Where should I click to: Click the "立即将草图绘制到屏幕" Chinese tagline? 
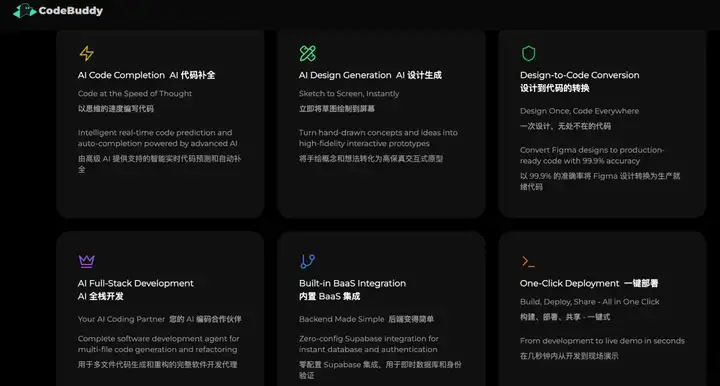point(337,108)
